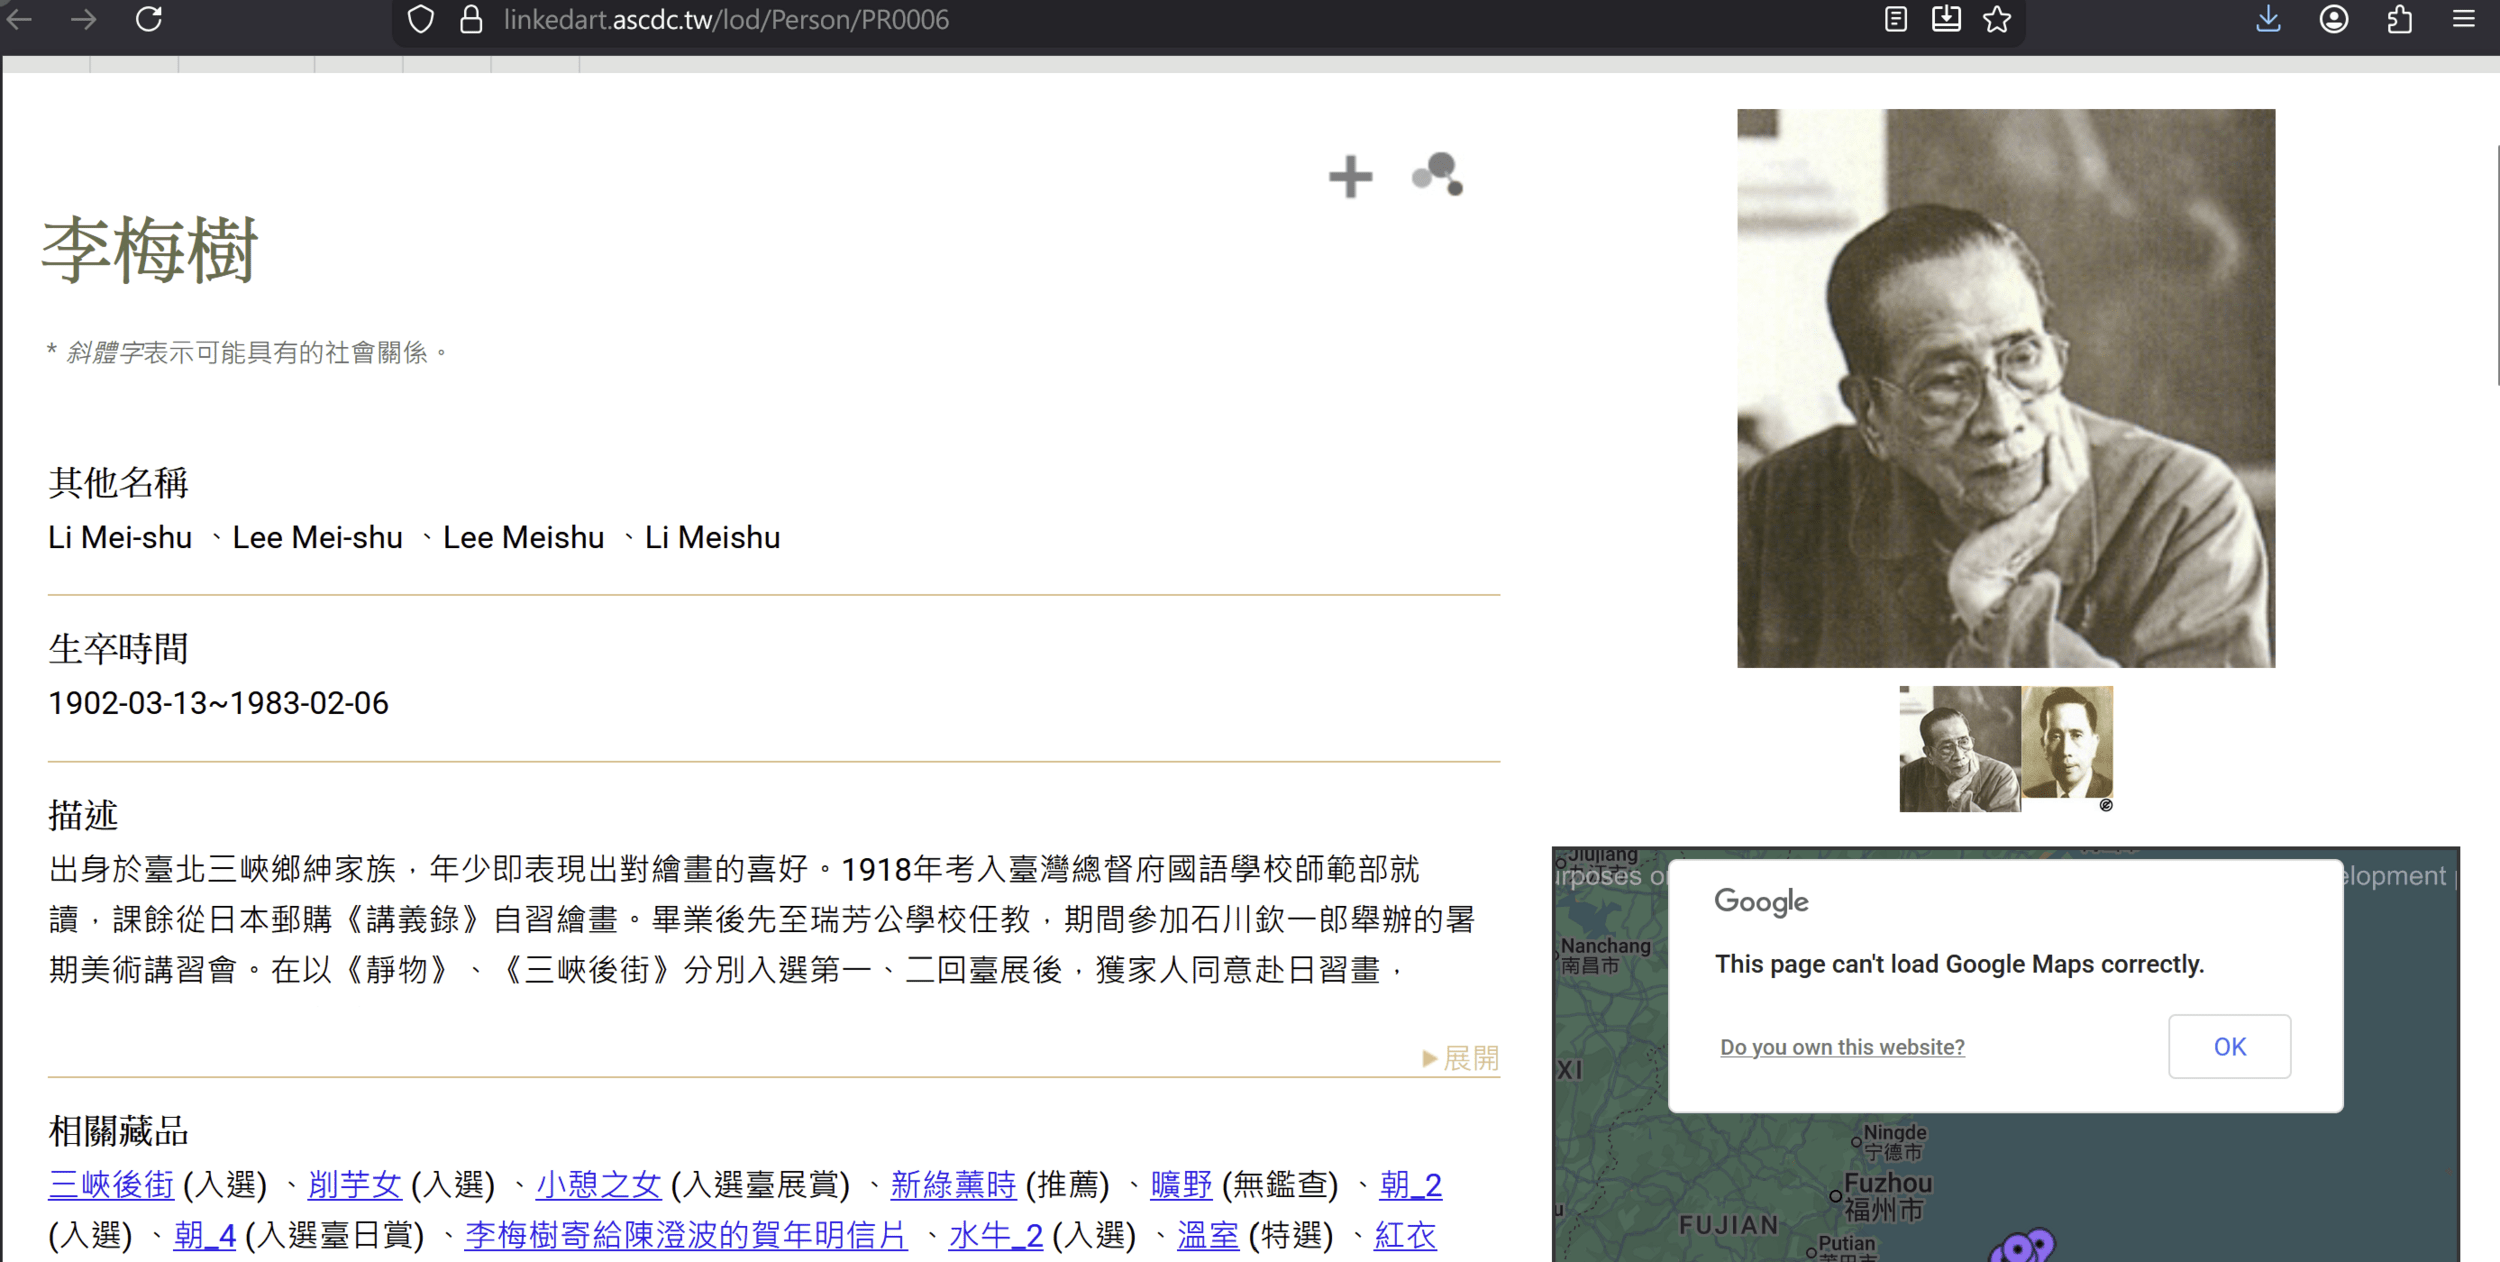Open the 三峽後街 collection link
This screenshot has height=1262, width=2500.
tap(111, 1185)
